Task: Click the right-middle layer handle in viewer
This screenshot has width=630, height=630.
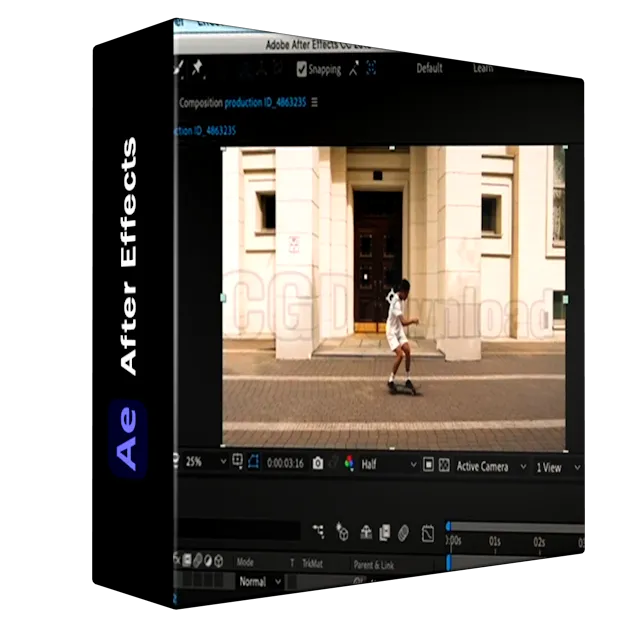Action: [565, 299]
